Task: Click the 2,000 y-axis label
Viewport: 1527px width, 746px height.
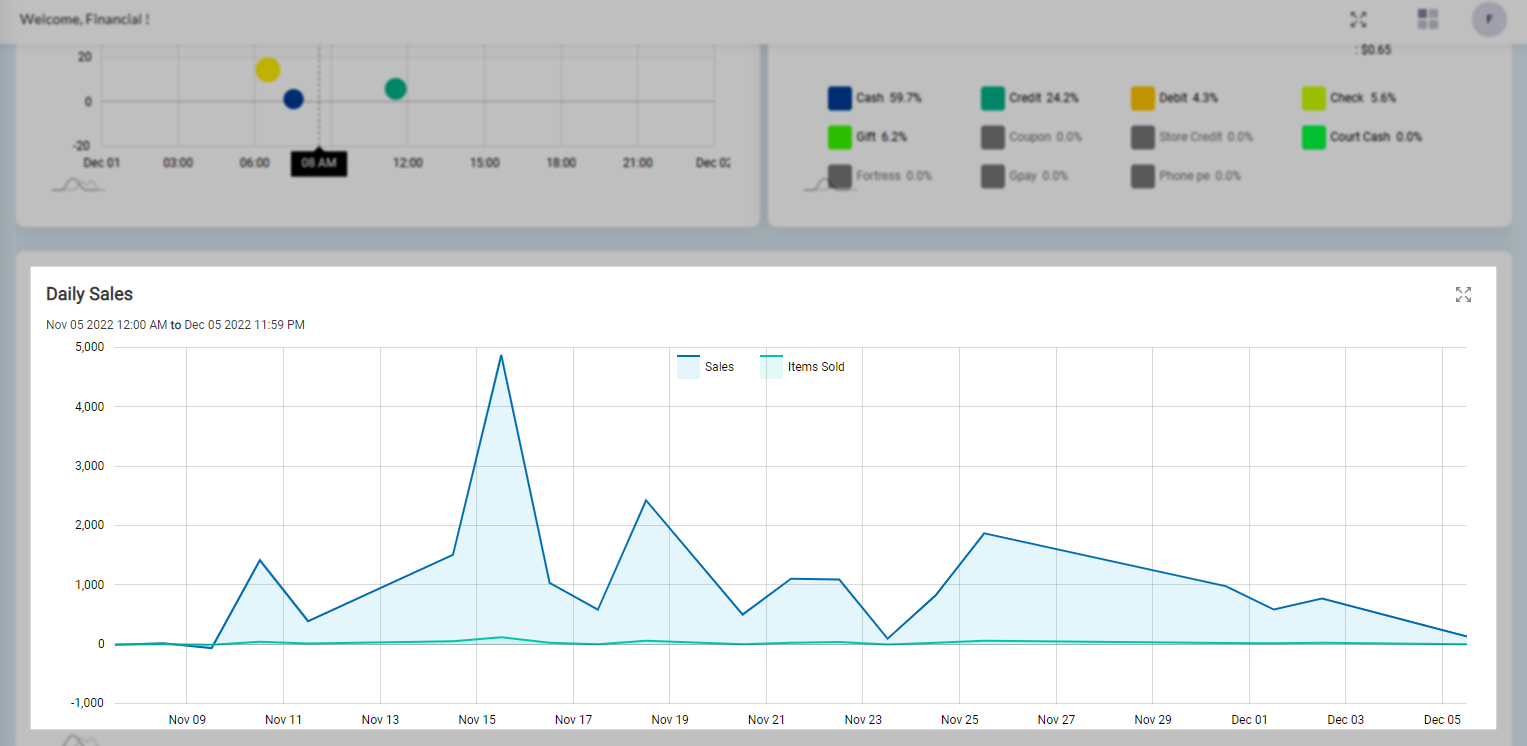Action: [88, 525]
